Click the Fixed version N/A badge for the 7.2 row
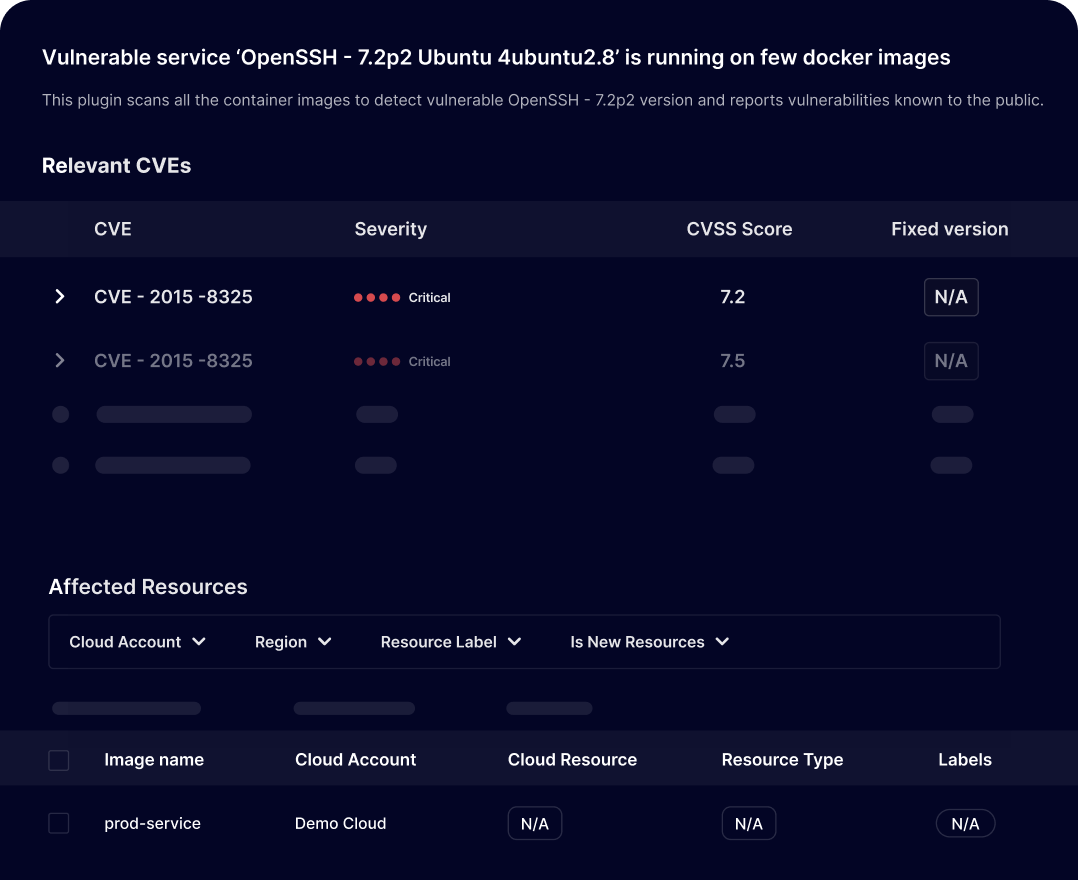Image resolution: width=1078 pixels, height=880 pixels. (x=950, y=297)
